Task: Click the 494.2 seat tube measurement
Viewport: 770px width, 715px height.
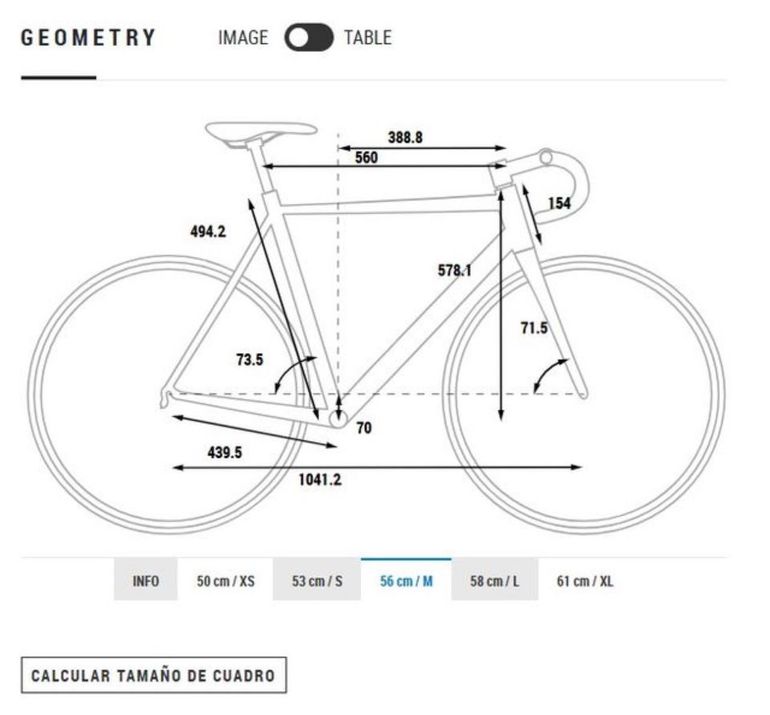Action: (208, 232)
